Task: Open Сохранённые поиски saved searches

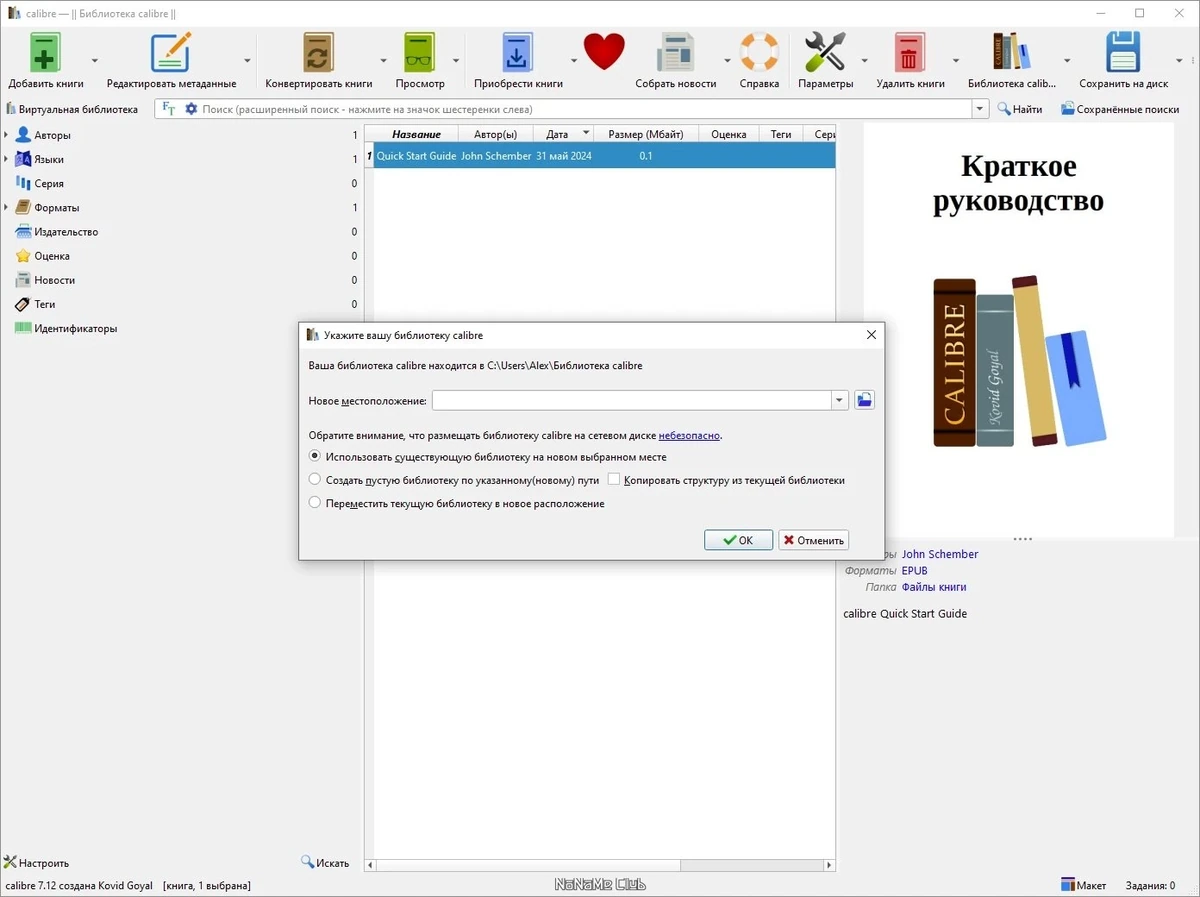Action: point(1120,109)
